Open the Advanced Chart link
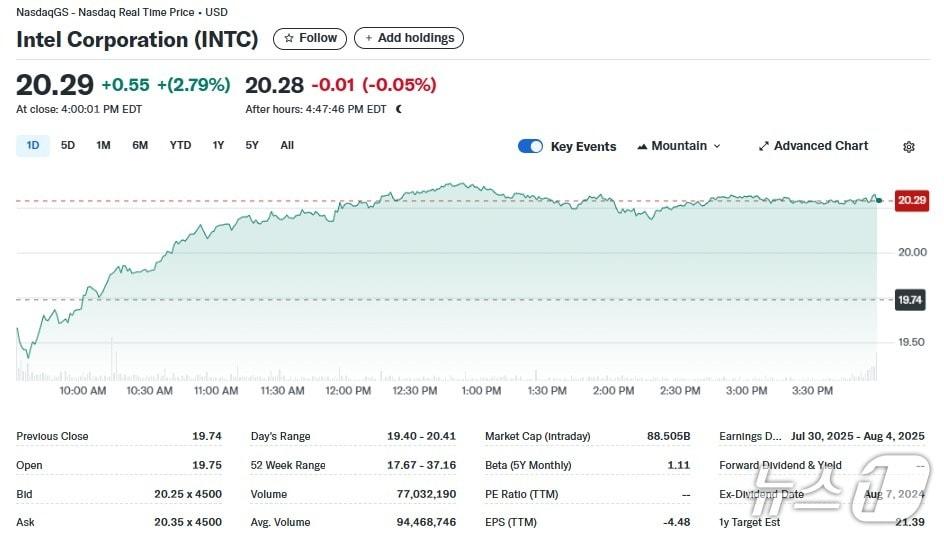Screen dimensions: 944x536 click(x=820, y=146)
